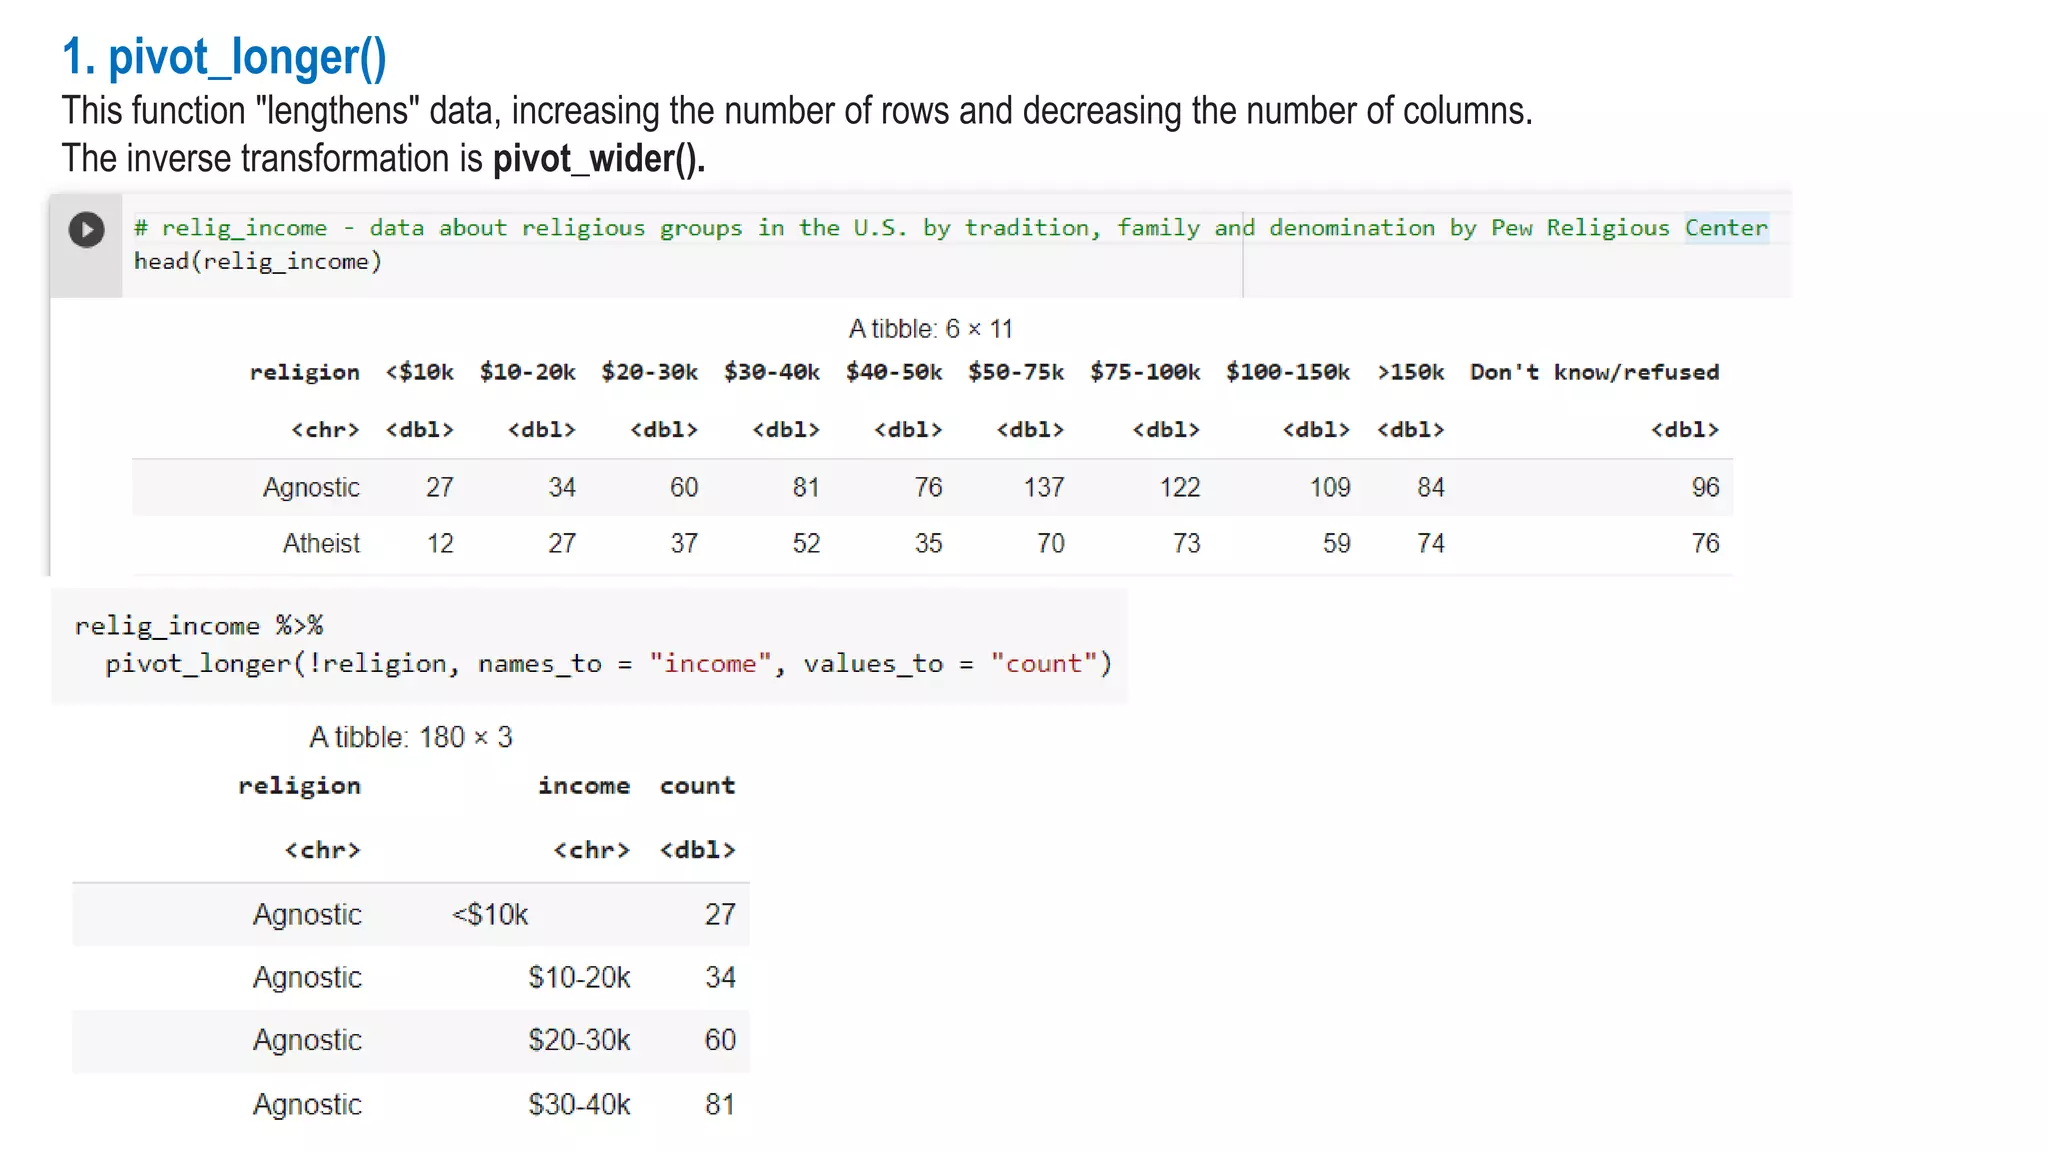Click 'A tibble: 6 × 11' caption

(931, 329)
